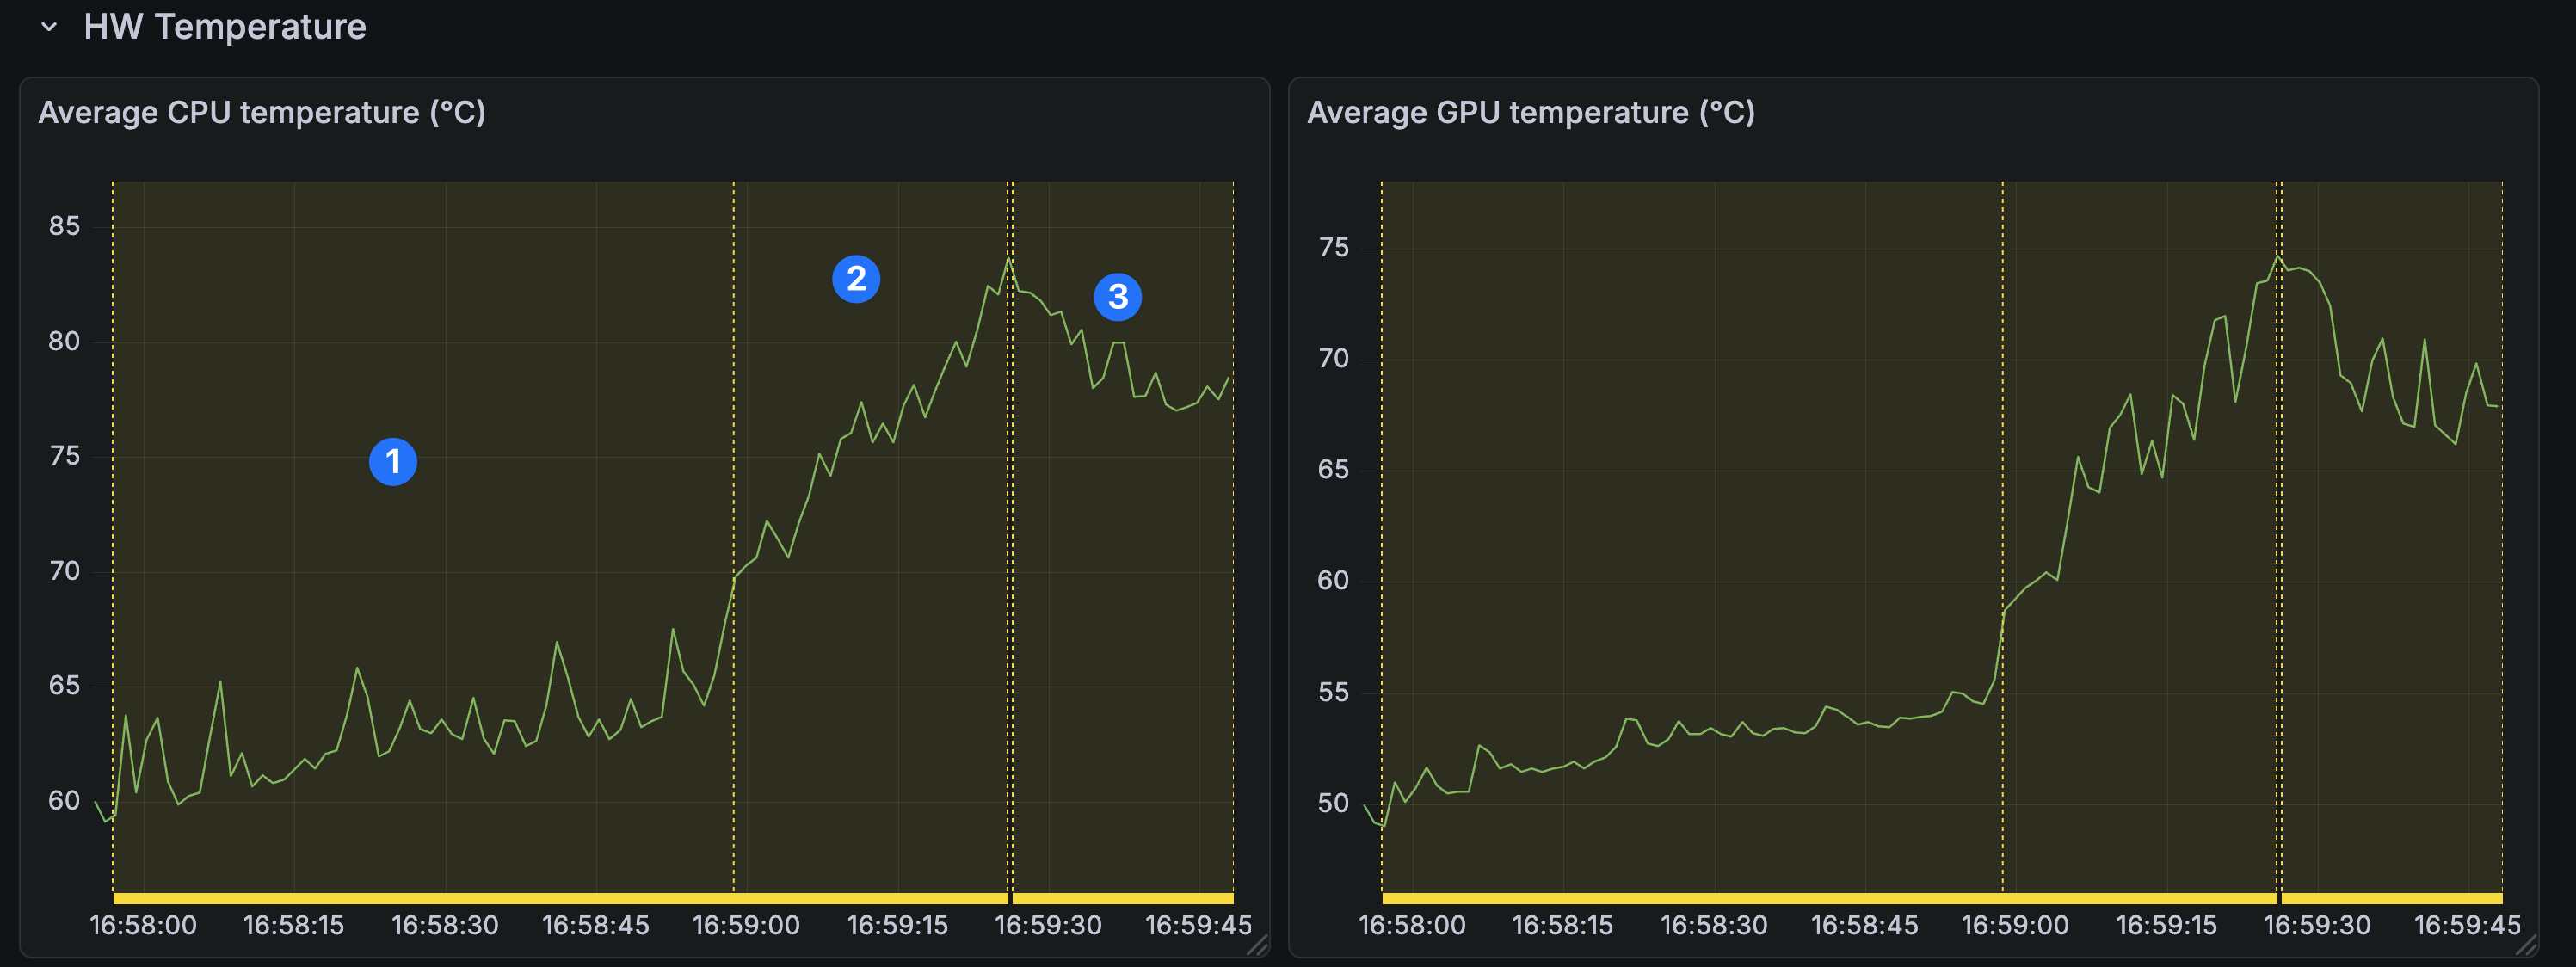Select the short right annotation bar in CPU panel

coord(1122,898)
